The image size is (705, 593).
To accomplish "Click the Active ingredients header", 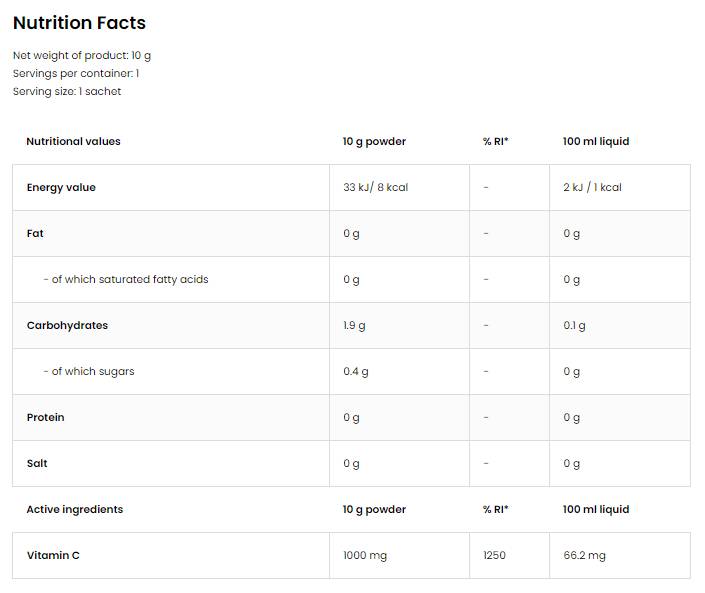I will coord(75,510).
